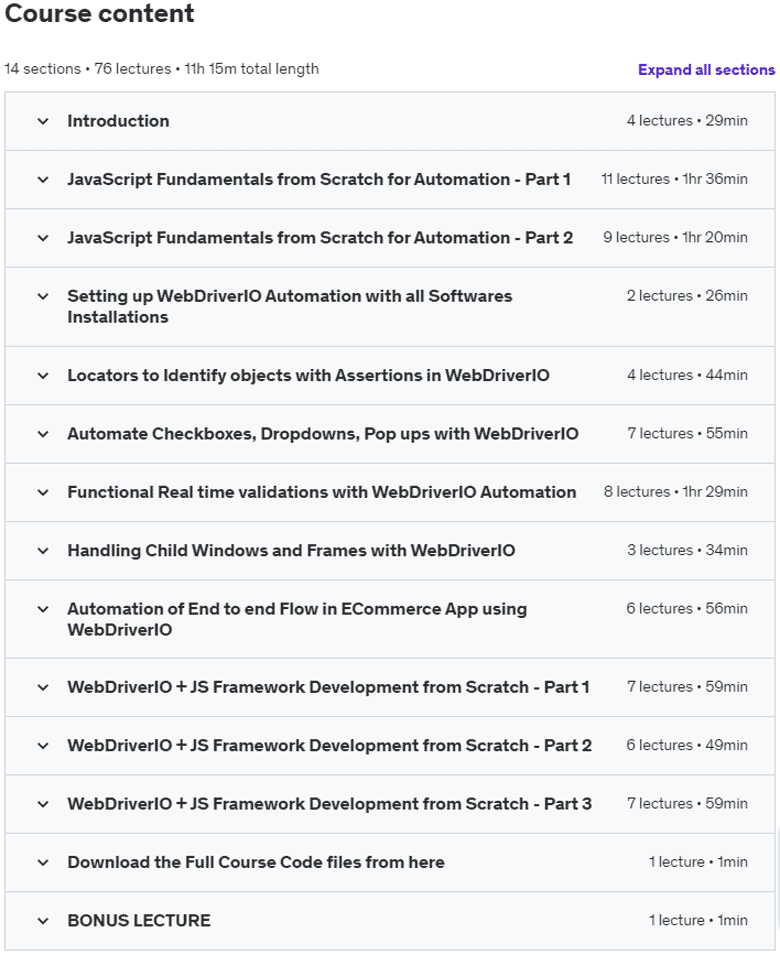Expand chevron for JavaScript Fundamentals Part 2
Image resolution: width=780 pixels, height=955 pixels.
click(x=43, y=238)
